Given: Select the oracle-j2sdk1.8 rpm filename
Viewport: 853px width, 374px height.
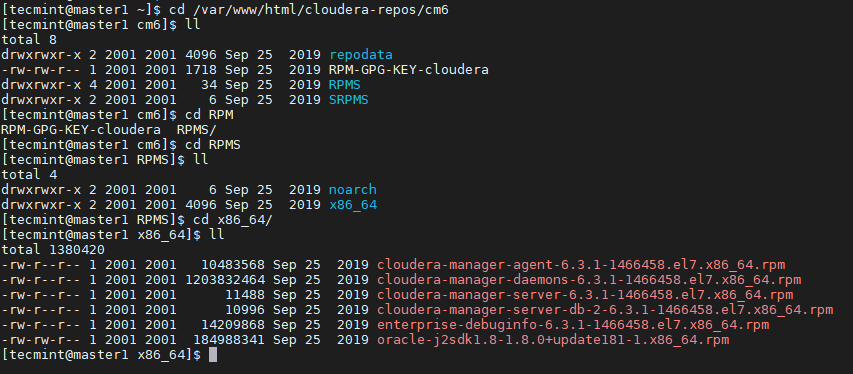Looking at the screenshot, I should pyautogui.click(x=553, y=340).
